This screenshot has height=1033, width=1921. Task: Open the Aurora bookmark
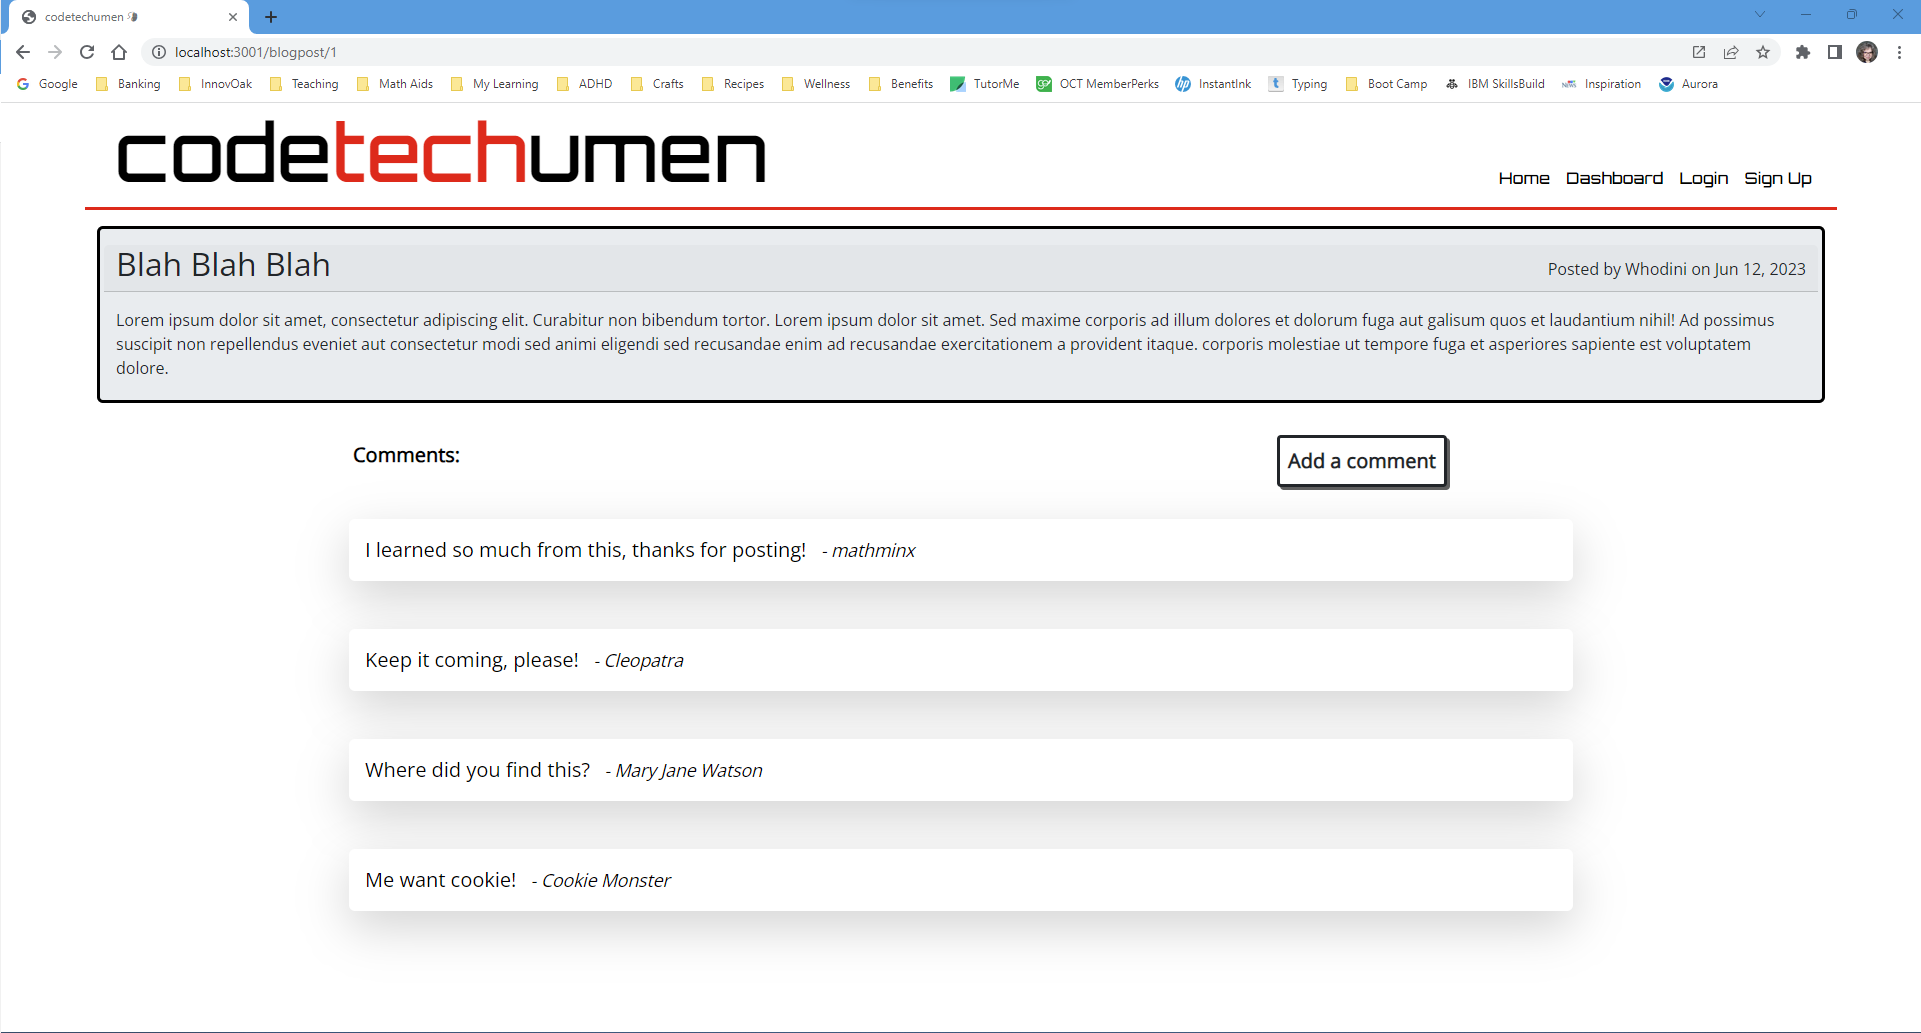[x=1689, y=84]
